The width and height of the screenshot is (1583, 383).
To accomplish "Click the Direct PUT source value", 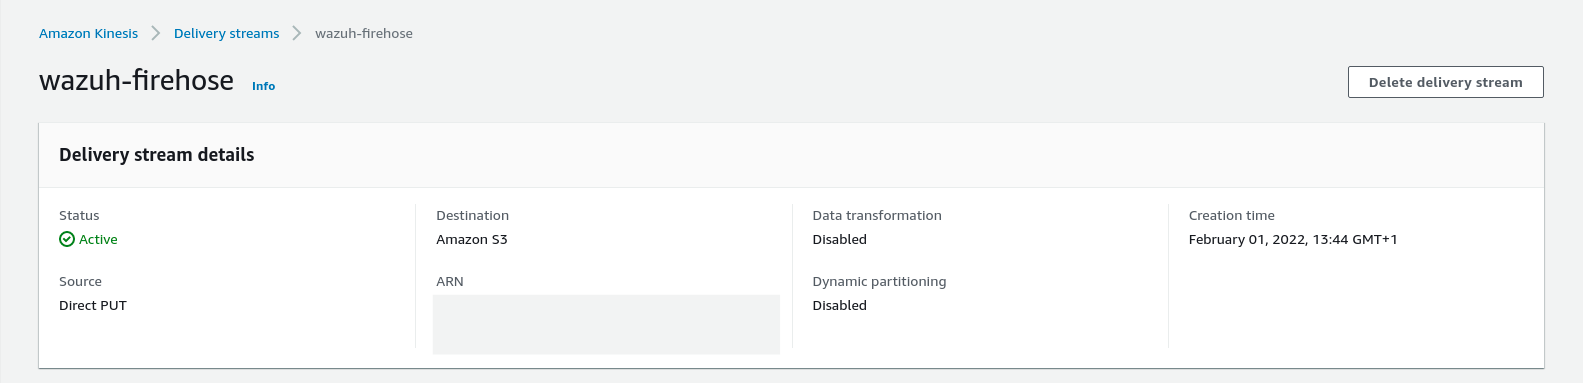I will [x=93, y=305].
